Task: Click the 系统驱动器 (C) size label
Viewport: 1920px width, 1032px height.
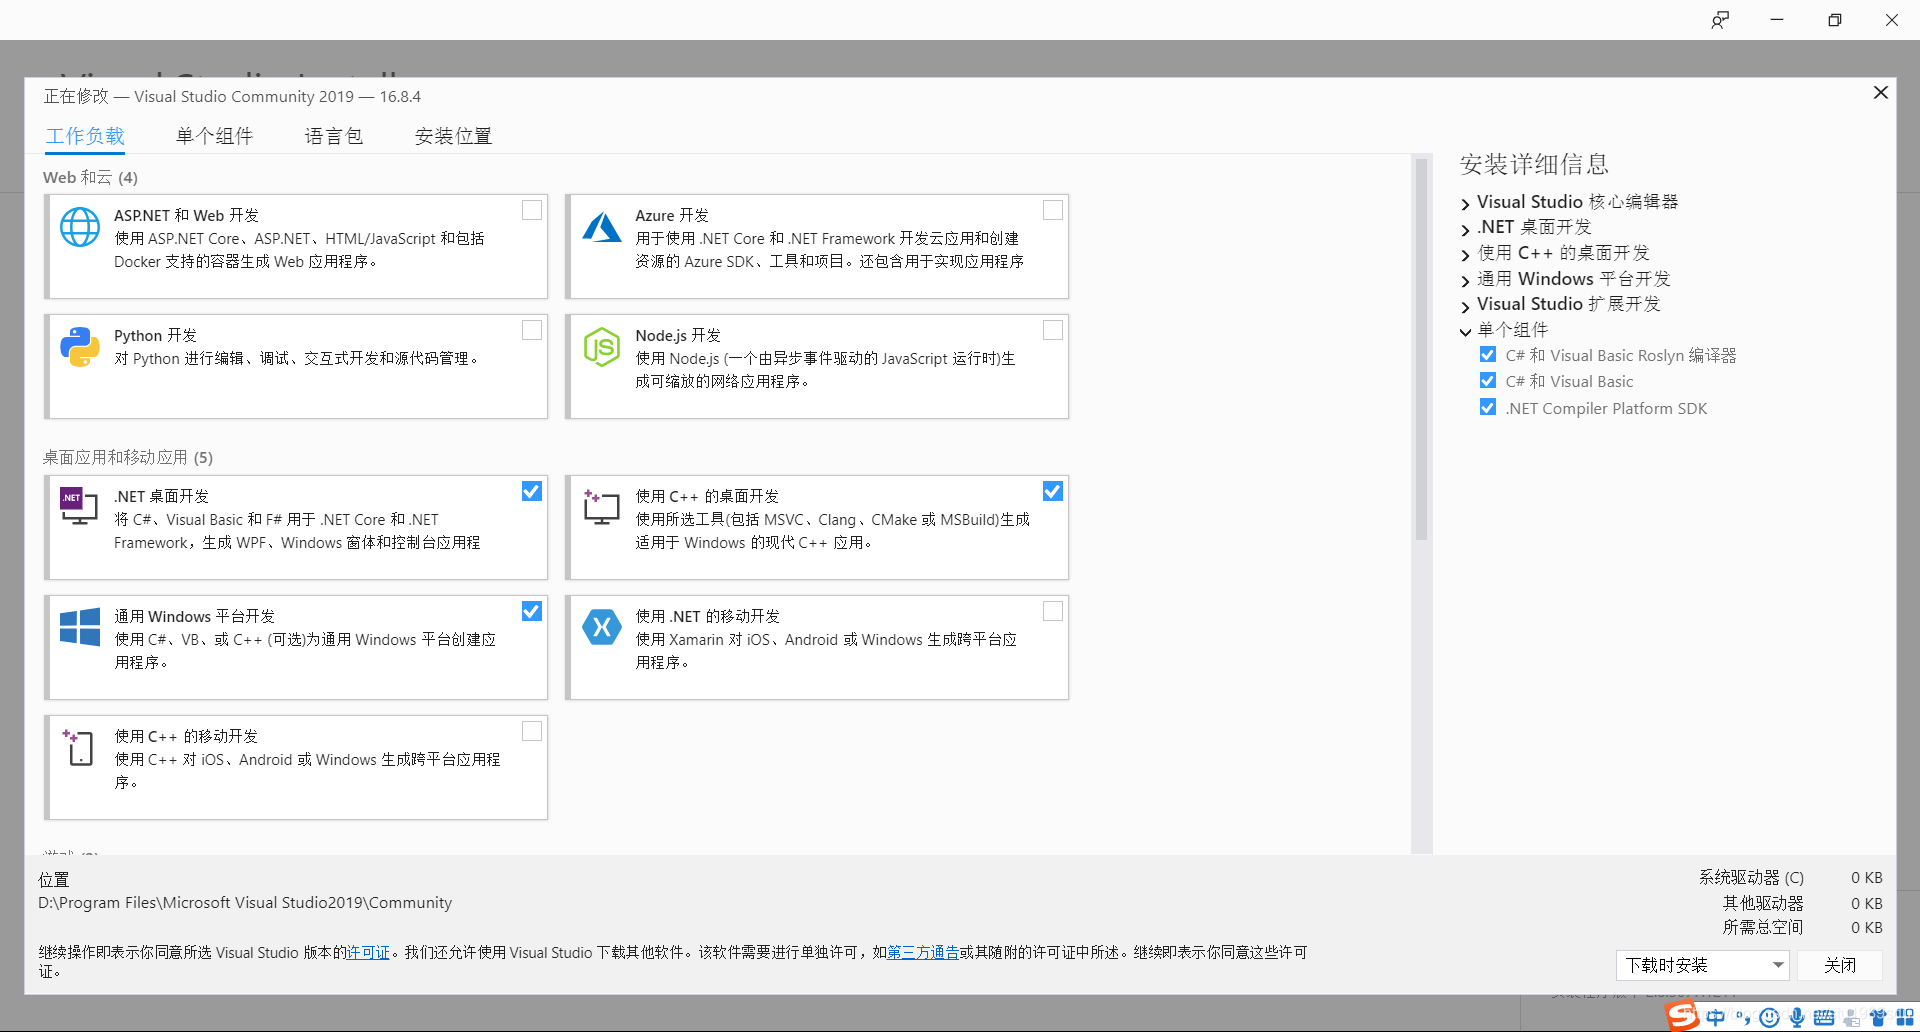Action: click(x=1751, y=877)
